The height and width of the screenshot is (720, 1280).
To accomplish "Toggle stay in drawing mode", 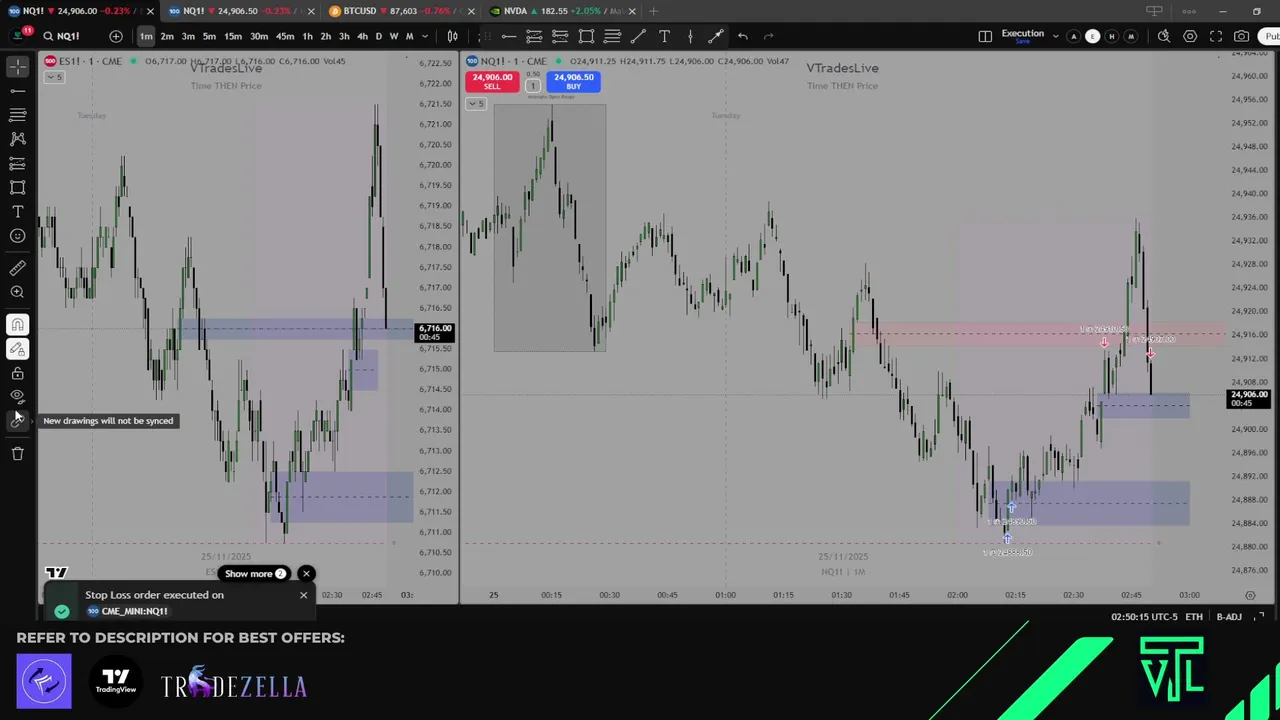I will (x=18, y=349).
